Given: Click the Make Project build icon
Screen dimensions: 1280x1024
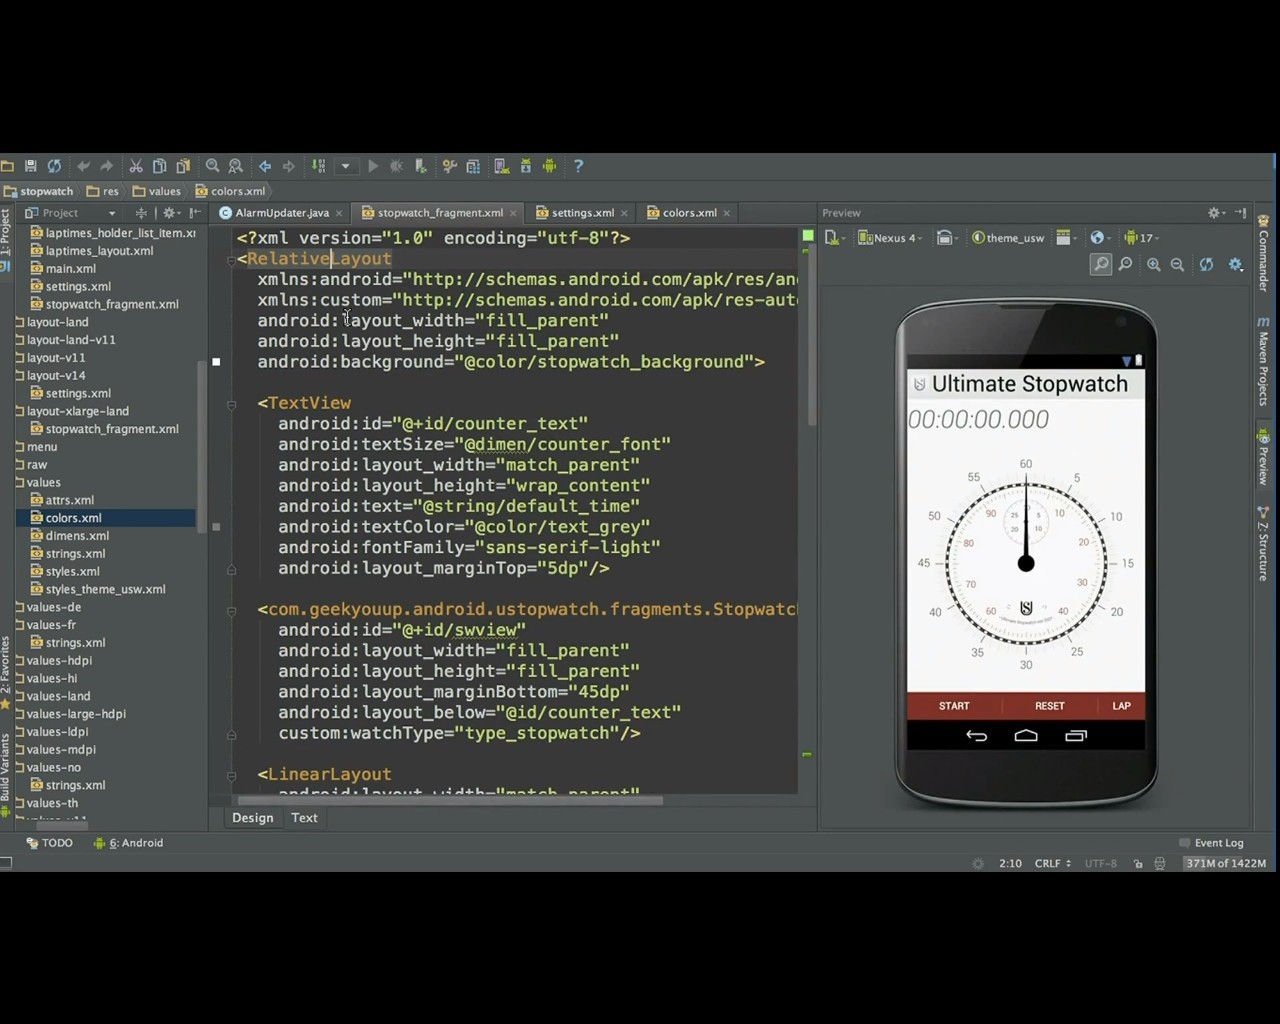Looking at the screenshot, I should click(319, 166).
